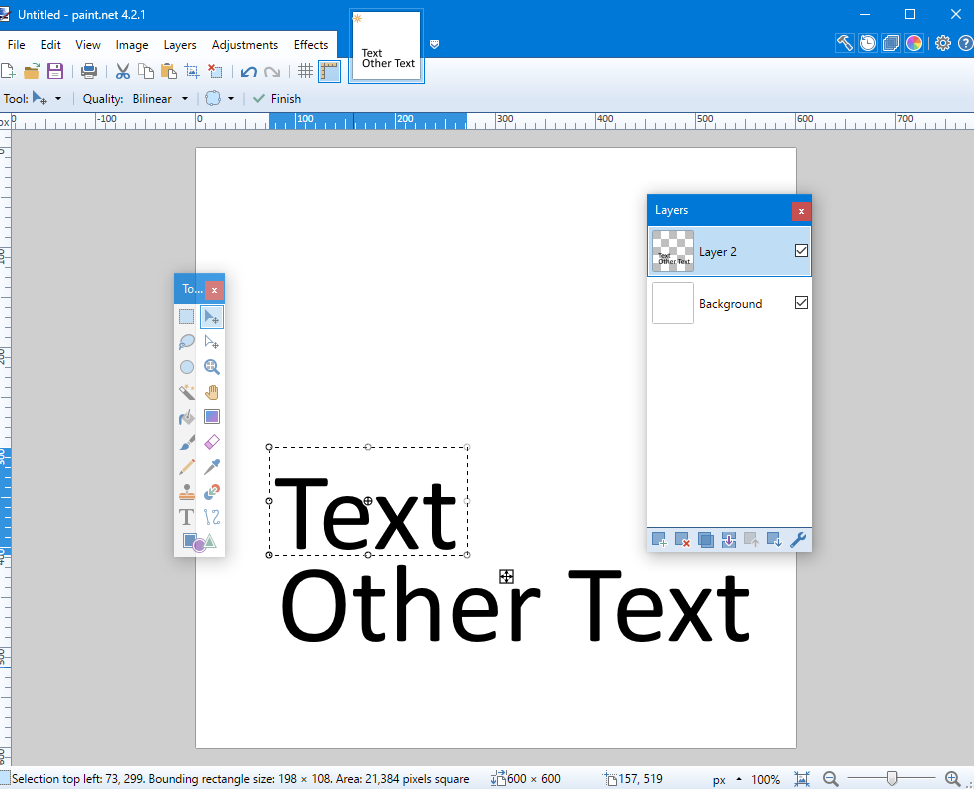Image resolution: width=974 pixels, height=789 pixels.
Task: Click the Cut scissors icon
Action: [123, 71]
